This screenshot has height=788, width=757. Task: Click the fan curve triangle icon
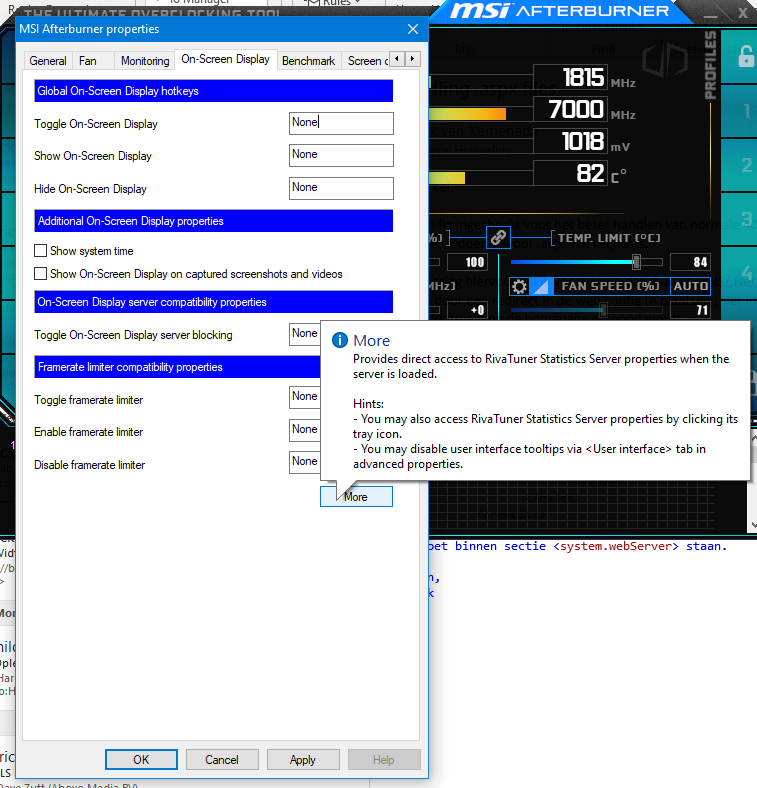coord(541,286)
